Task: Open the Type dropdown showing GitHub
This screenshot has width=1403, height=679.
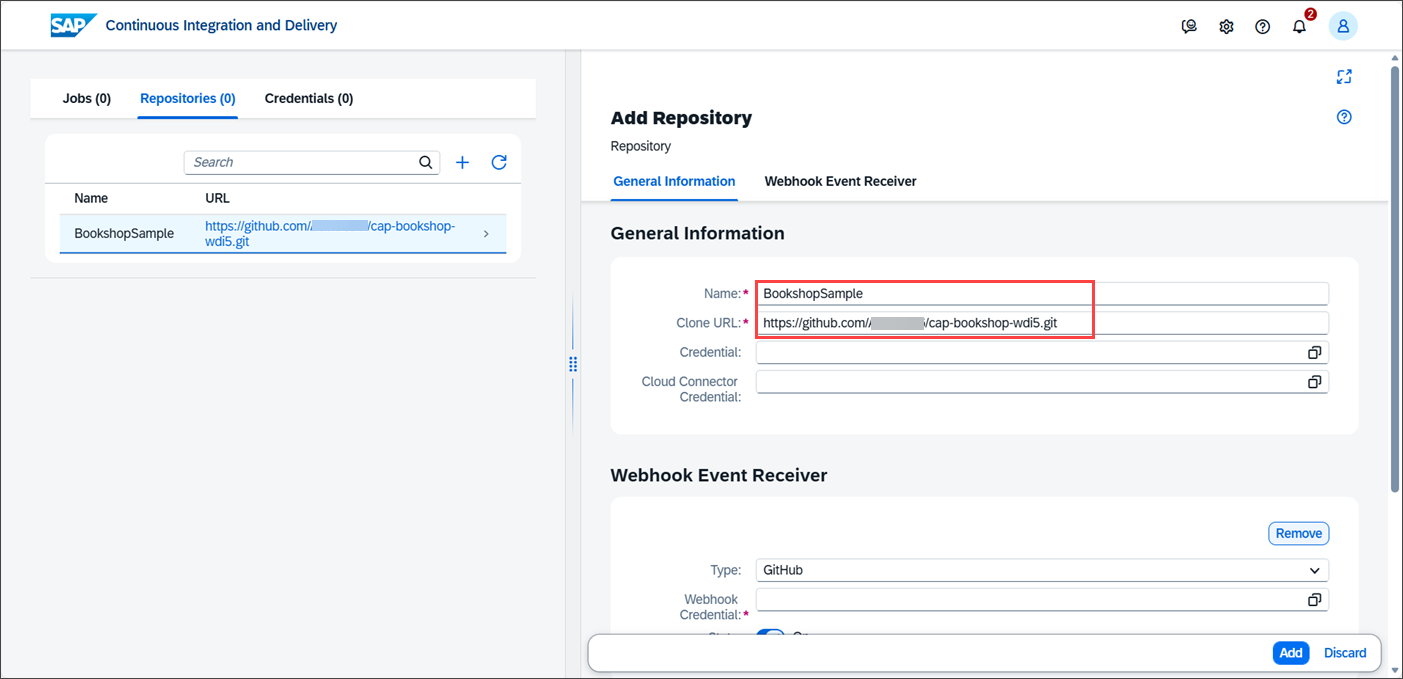Action: 1042,570
